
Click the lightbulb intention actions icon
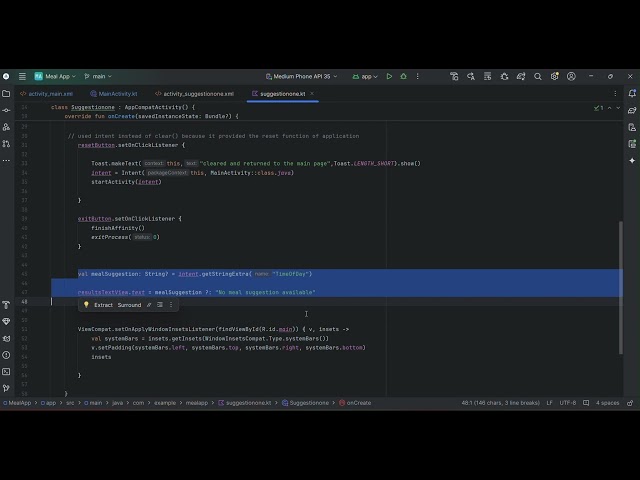86,305
